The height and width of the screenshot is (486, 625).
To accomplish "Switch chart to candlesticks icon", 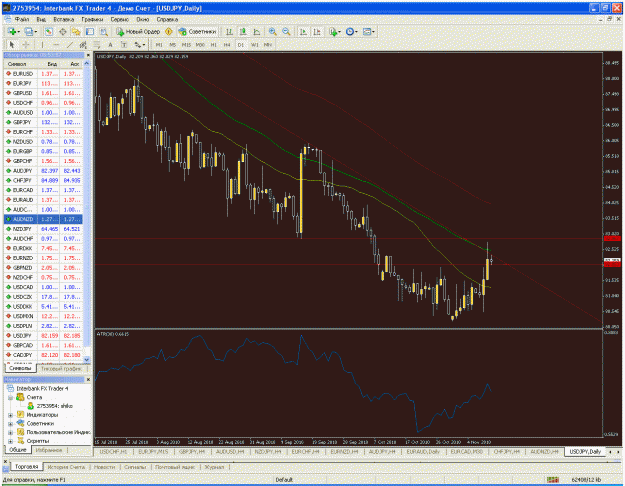I will (x=243, y=31).
